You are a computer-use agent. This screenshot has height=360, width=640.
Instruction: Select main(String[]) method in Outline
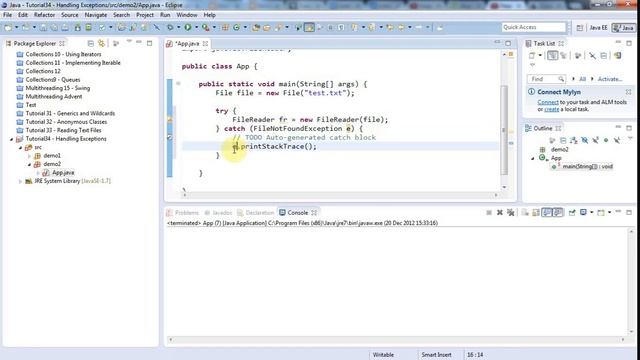point(587,167)
